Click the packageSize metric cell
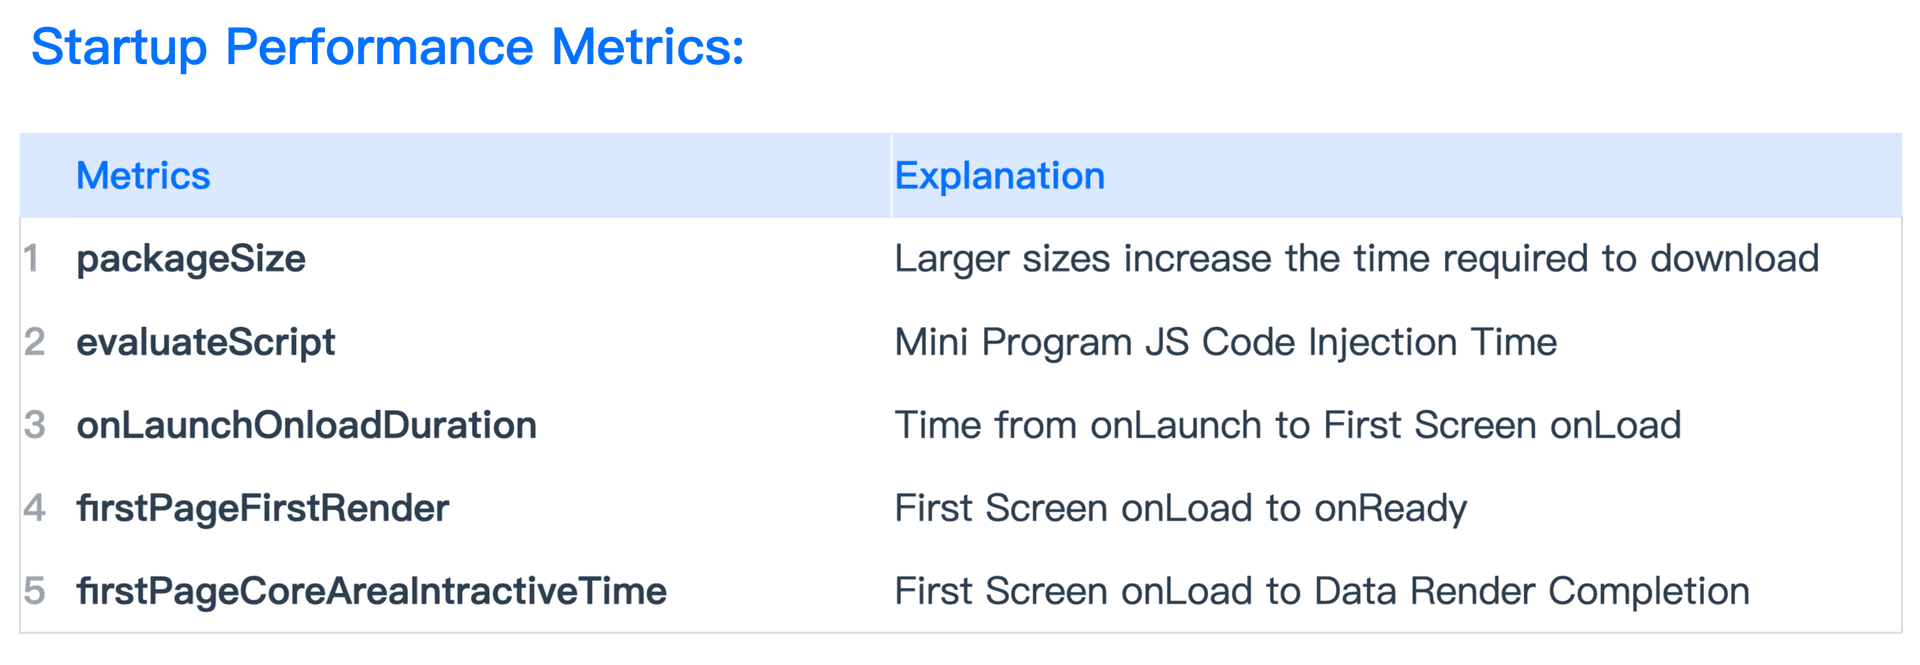1920x665 pixels. tap(191, 259)
